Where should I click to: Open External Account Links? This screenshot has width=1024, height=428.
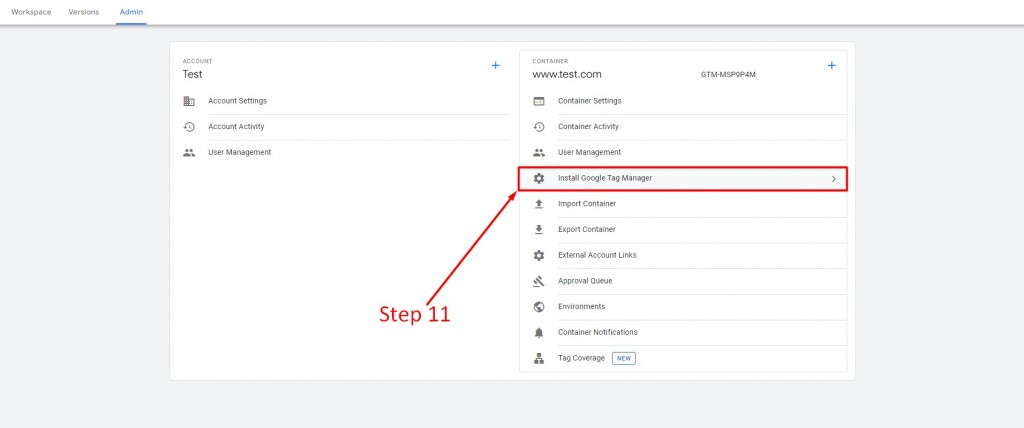[597, 255]
